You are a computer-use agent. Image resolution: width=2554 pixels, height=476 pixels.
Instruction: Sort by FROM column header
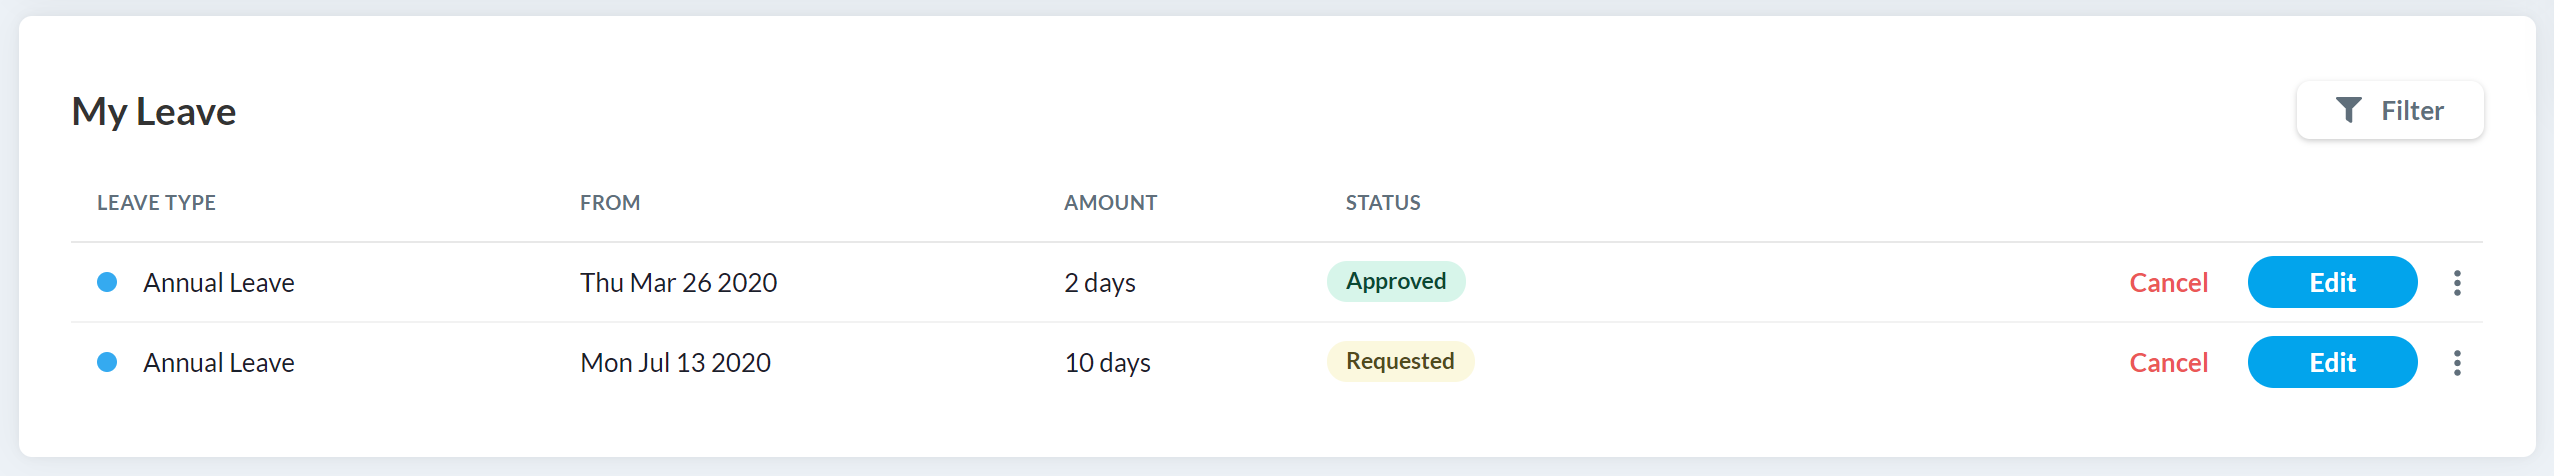(x=610, y=203)
